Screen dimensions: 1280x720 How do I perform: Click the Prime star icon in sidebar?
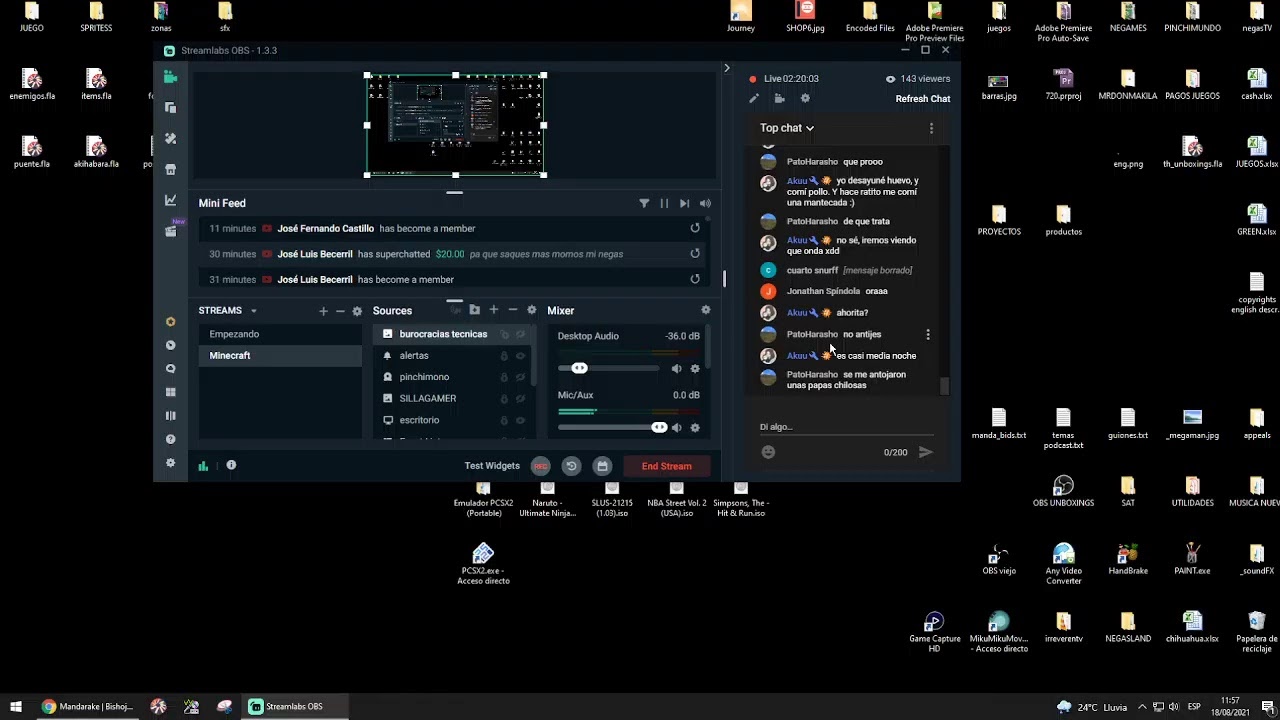point(171,322)
